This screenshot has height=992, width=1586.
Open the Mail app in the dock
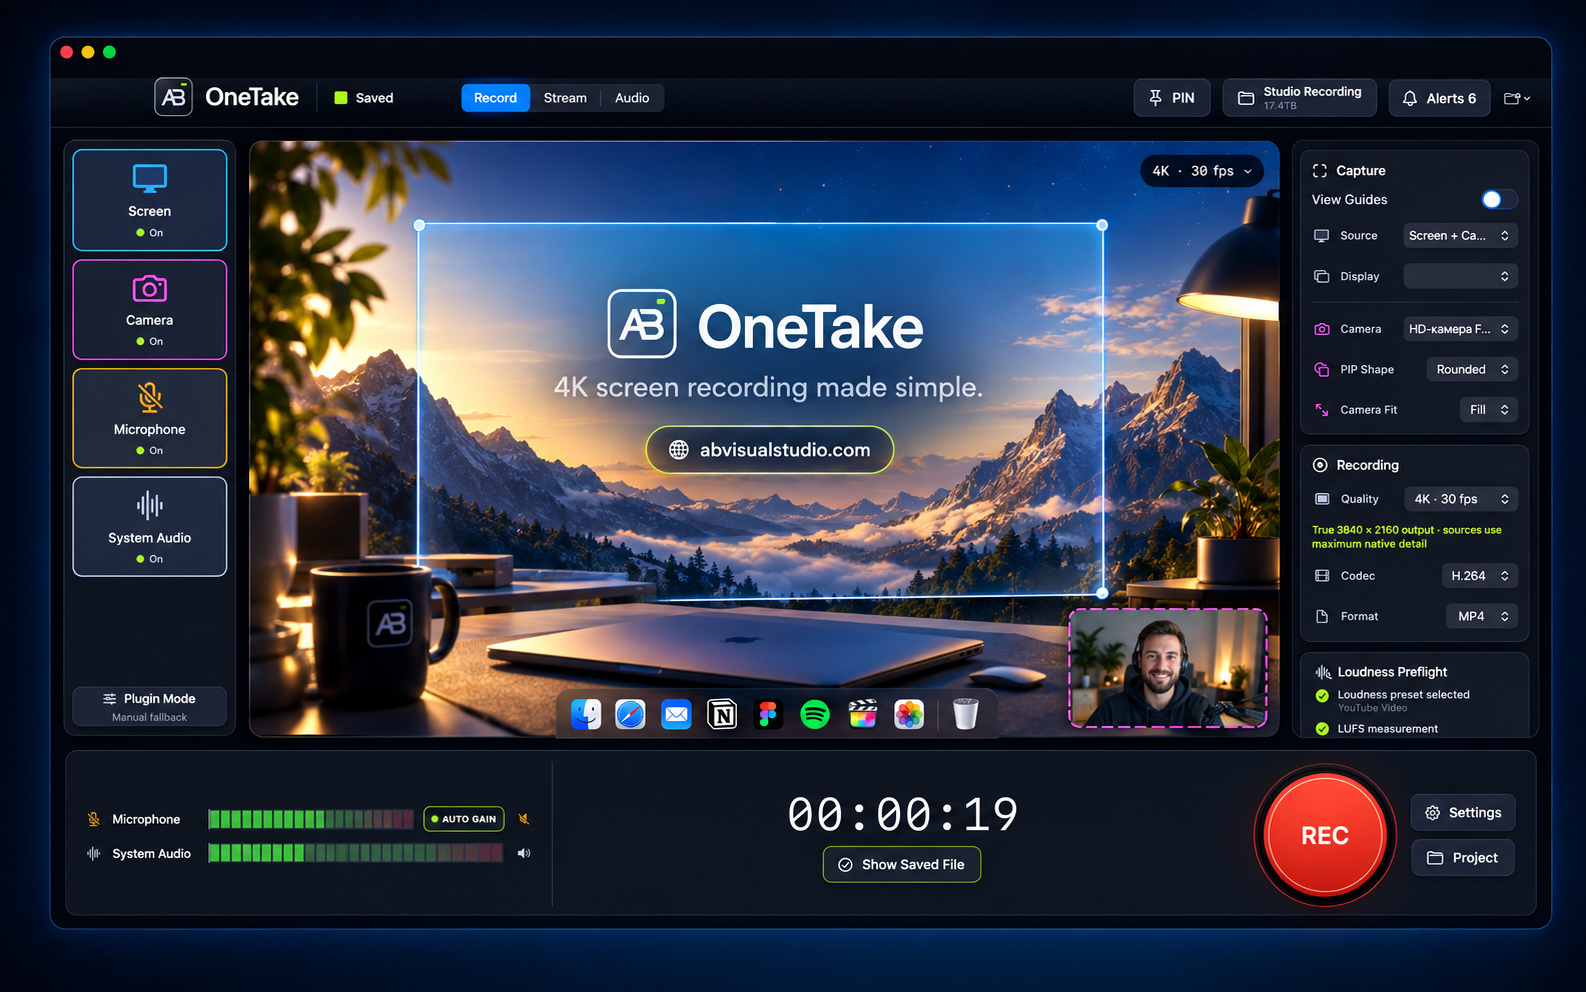click(676, 714)
